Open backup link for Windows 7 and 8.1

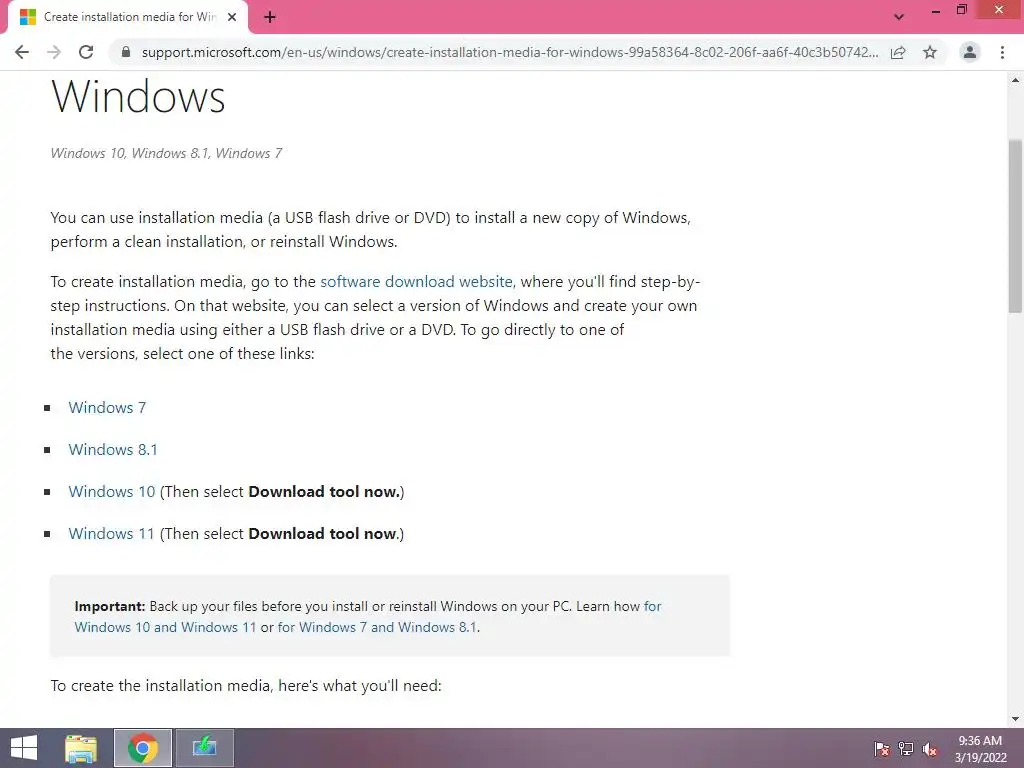[377, 627]
